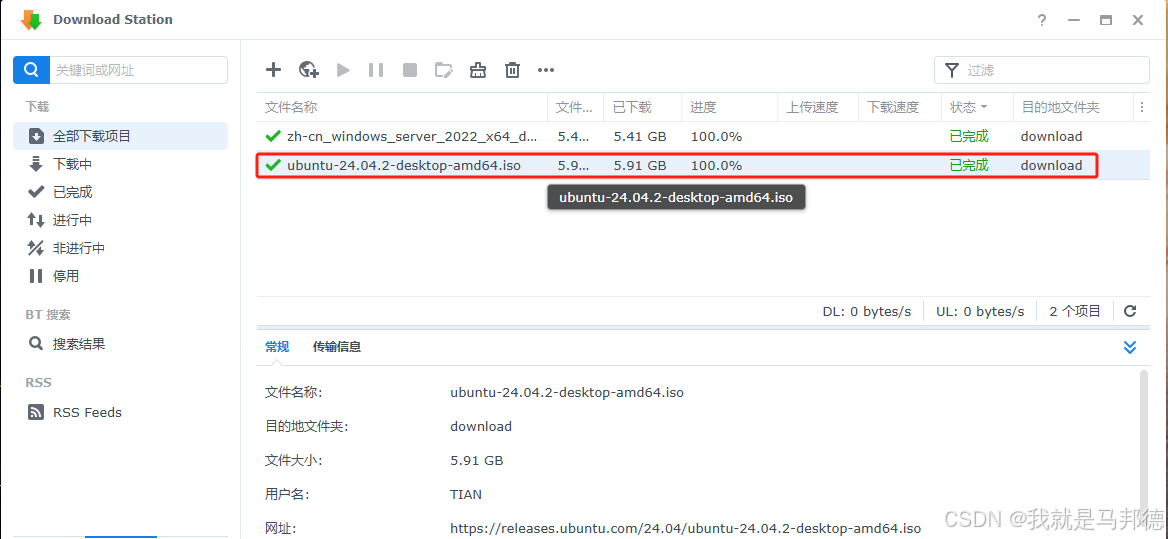Viewport: 1168px width, 539px height.
Task: Click the 2 个项目 item count
Action: click(x=1075, y=311)
